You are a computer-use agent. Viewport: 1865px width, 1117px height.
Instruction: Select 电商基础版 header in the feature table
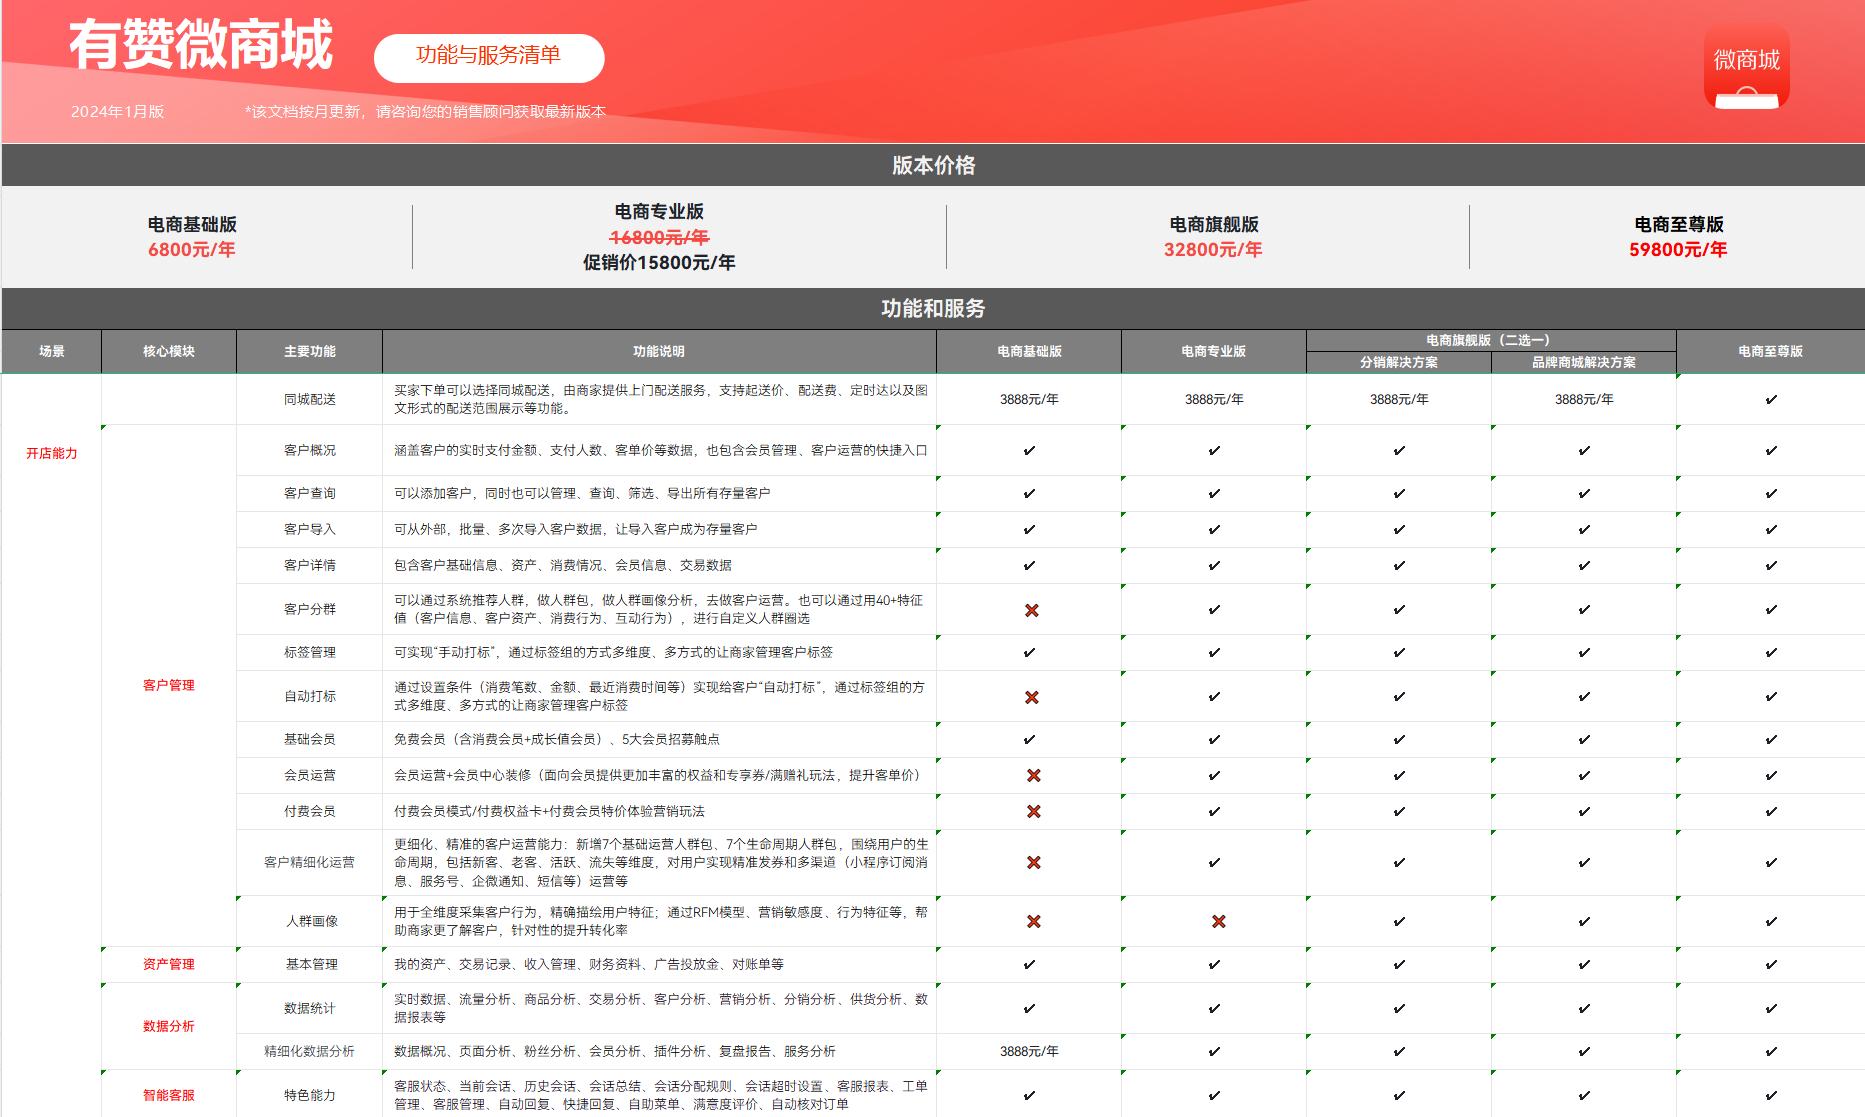1029,352
